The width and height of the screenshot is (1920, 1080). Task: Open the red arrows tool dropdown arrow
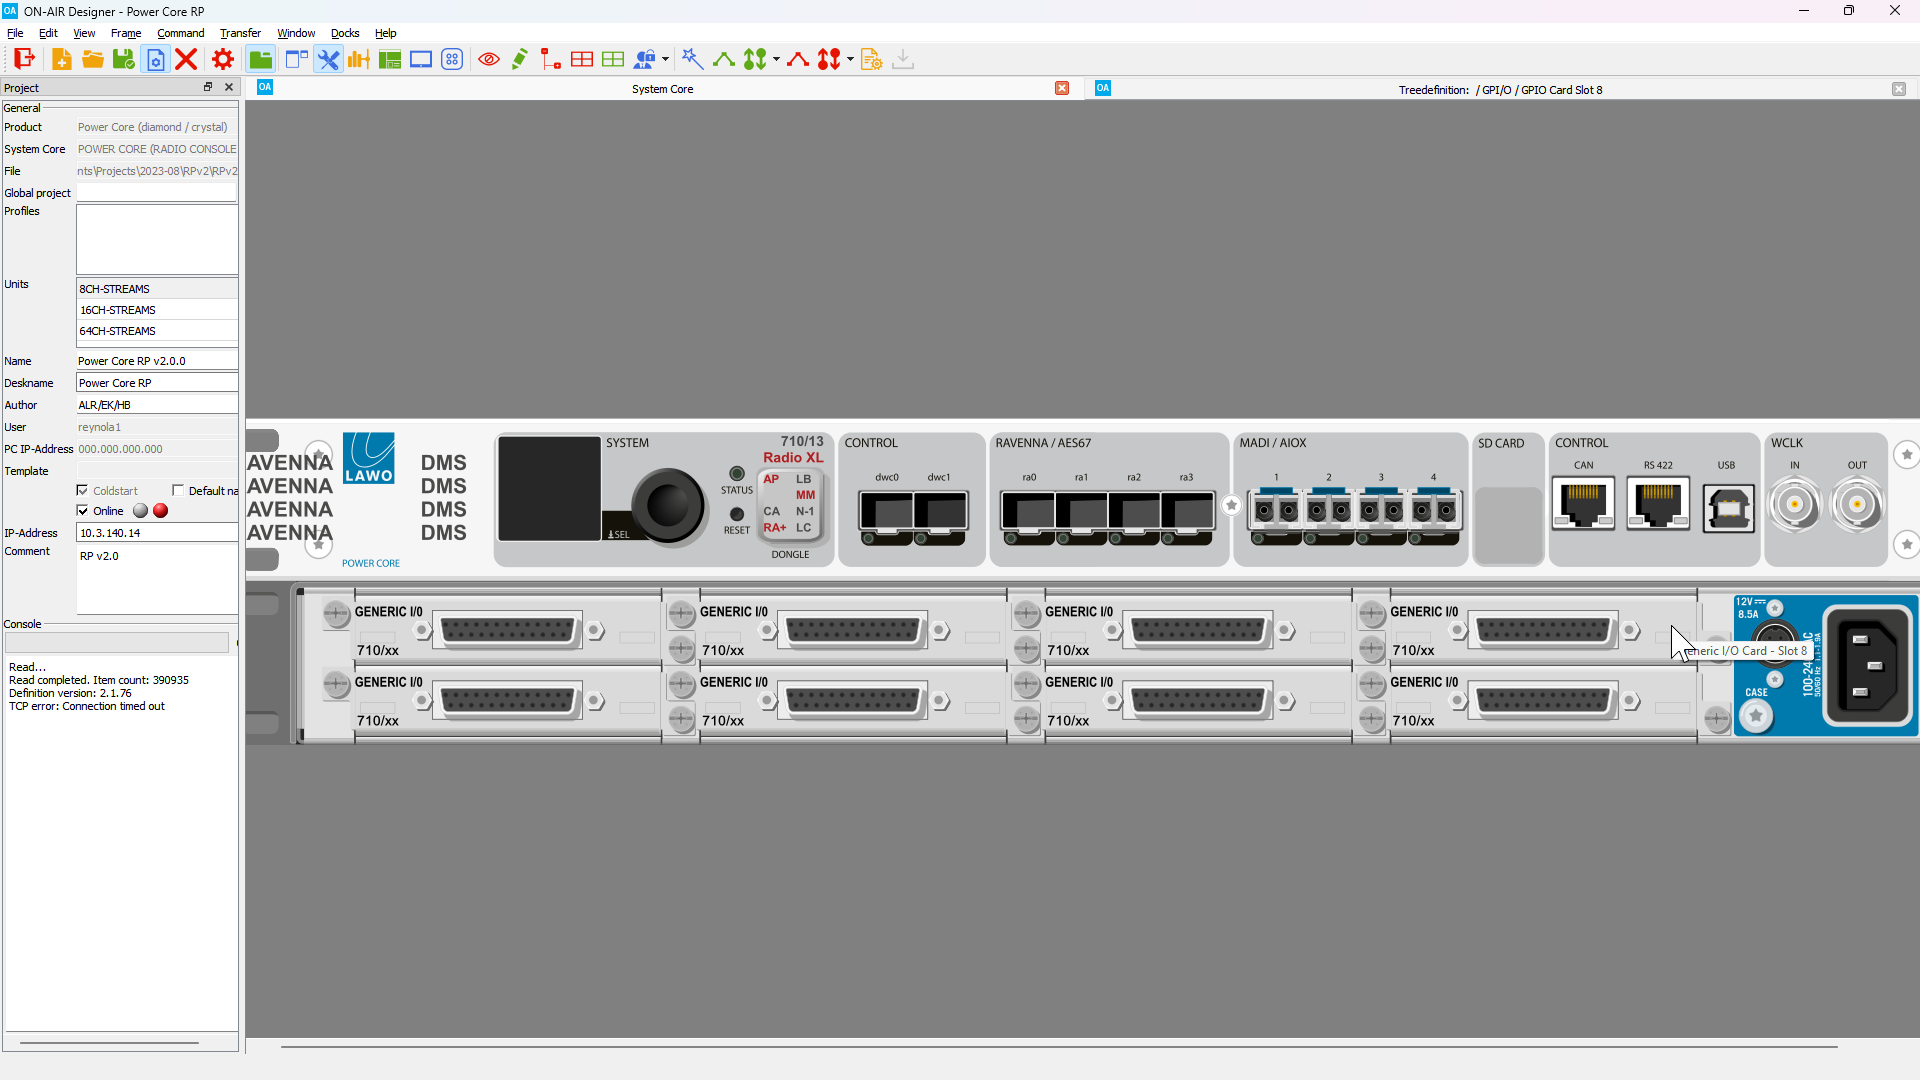(x=850, y=60)
